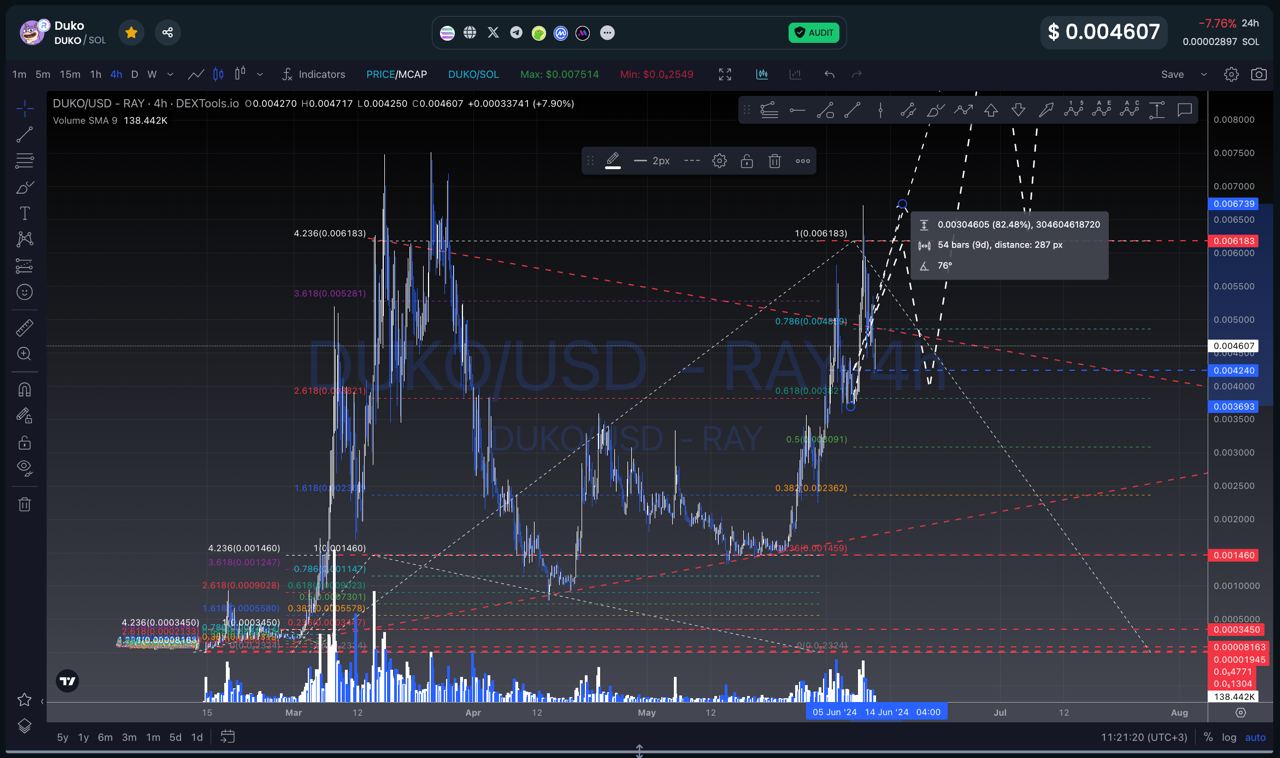Lock the selected drawing
This screenshot has height=758, width=1280.
pyautogui.click(x=747, y=161)
